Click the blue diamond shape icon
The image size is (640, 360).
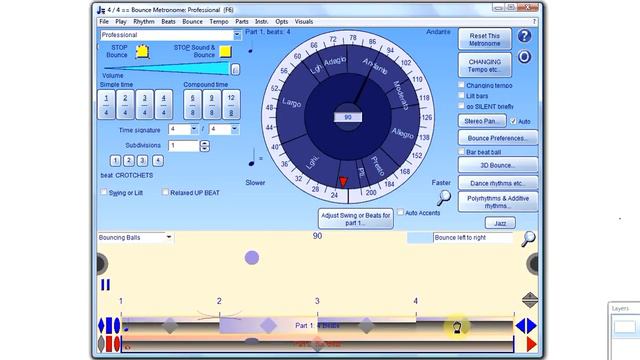pos(101,325)
